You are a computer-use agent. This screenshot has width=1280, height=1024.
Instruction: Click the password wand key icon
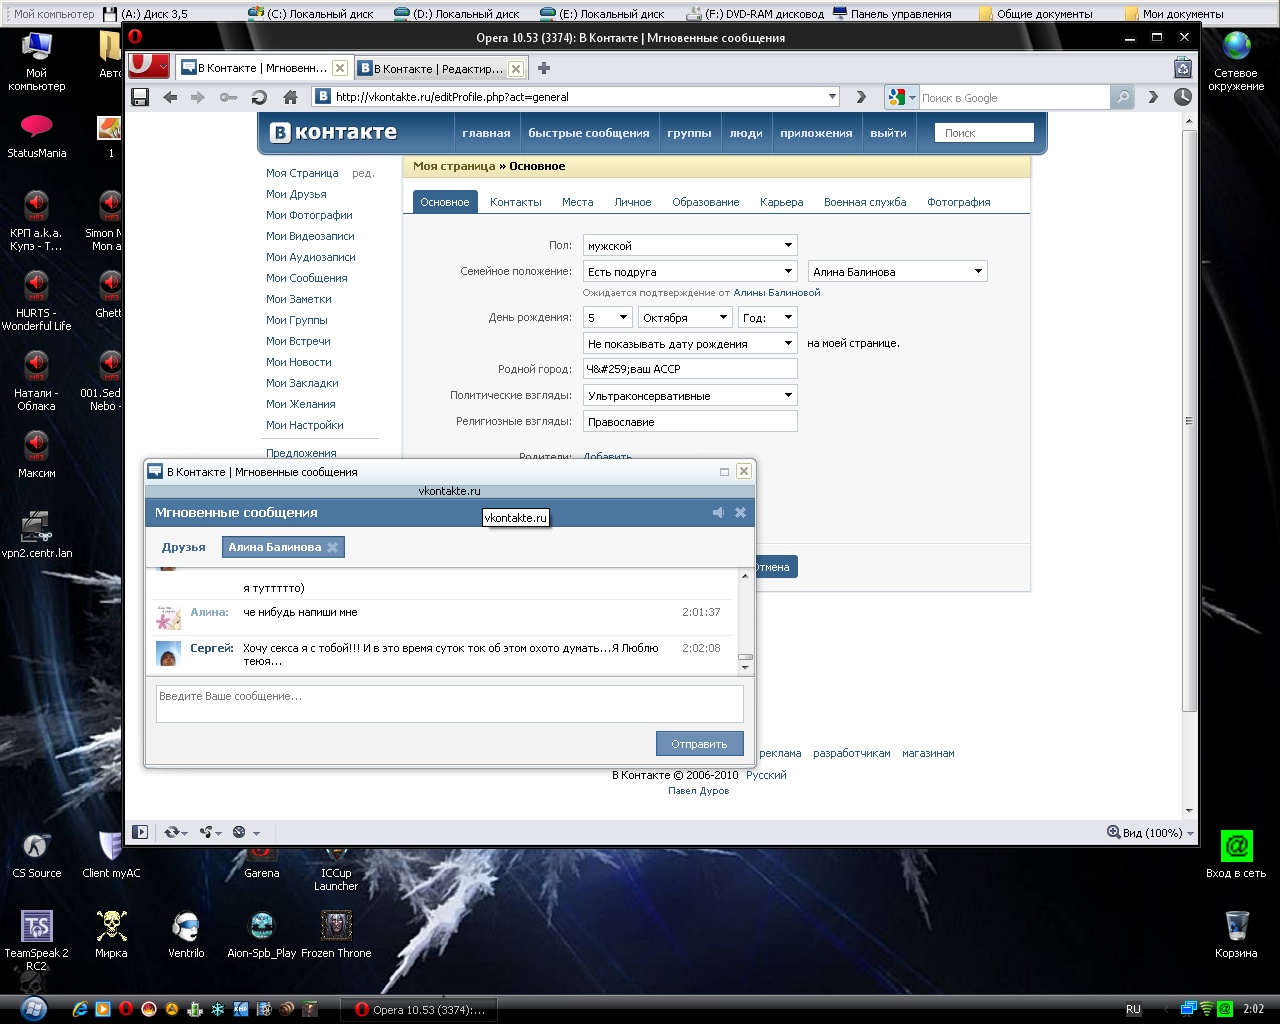coord(229,97)
